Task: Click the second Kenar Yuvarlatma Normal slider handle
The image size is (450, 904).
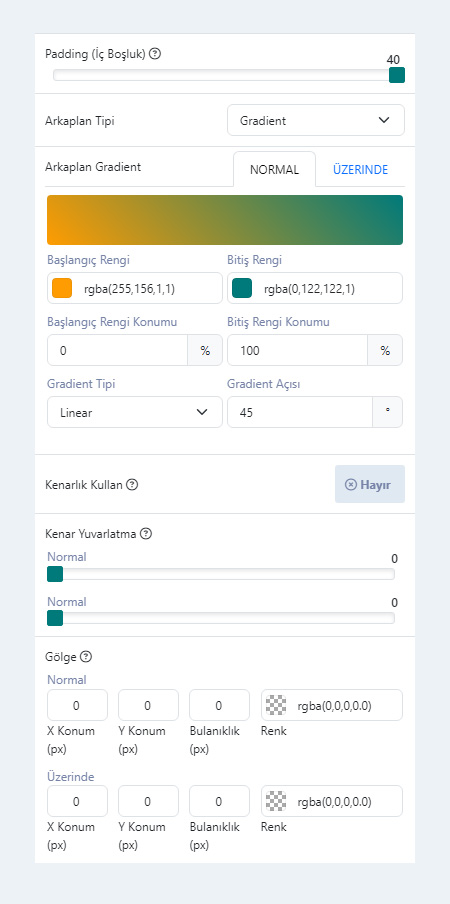Action: click(x=55, y=618)
